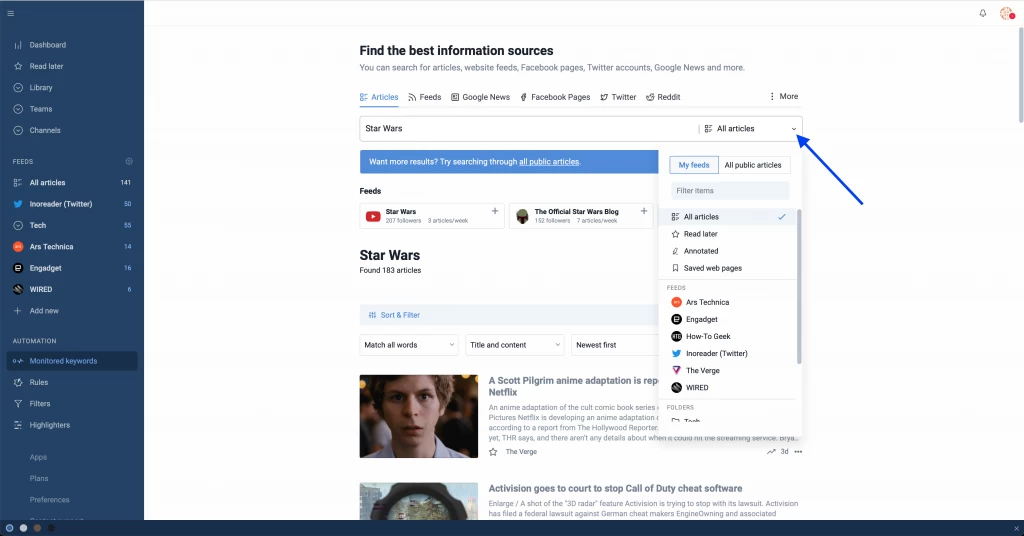
Task: Open Newest first sort dropdown
Action: (x=615, y=345)
